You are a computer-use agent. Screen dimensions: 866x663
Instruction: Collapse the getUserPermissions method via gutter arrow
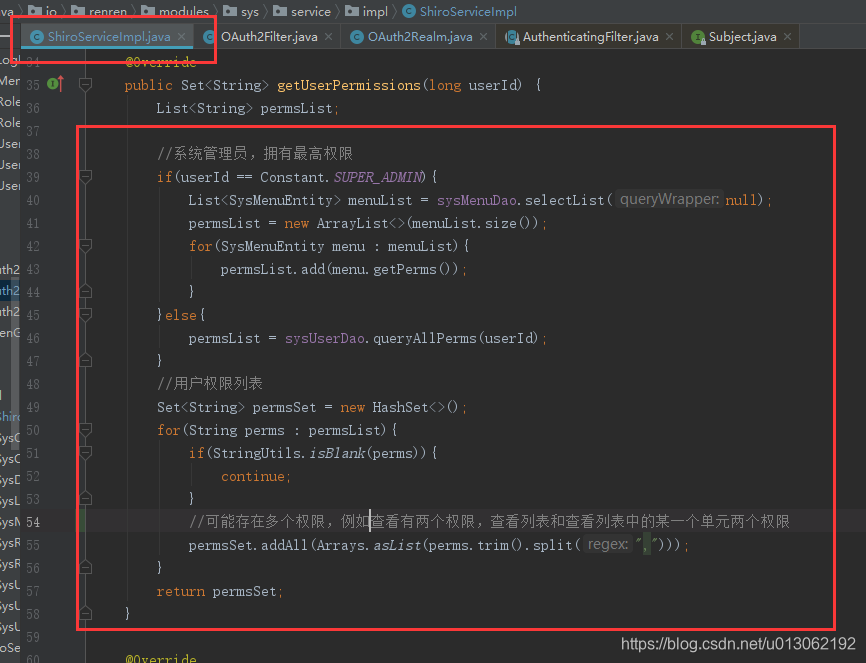coord(85,85)
